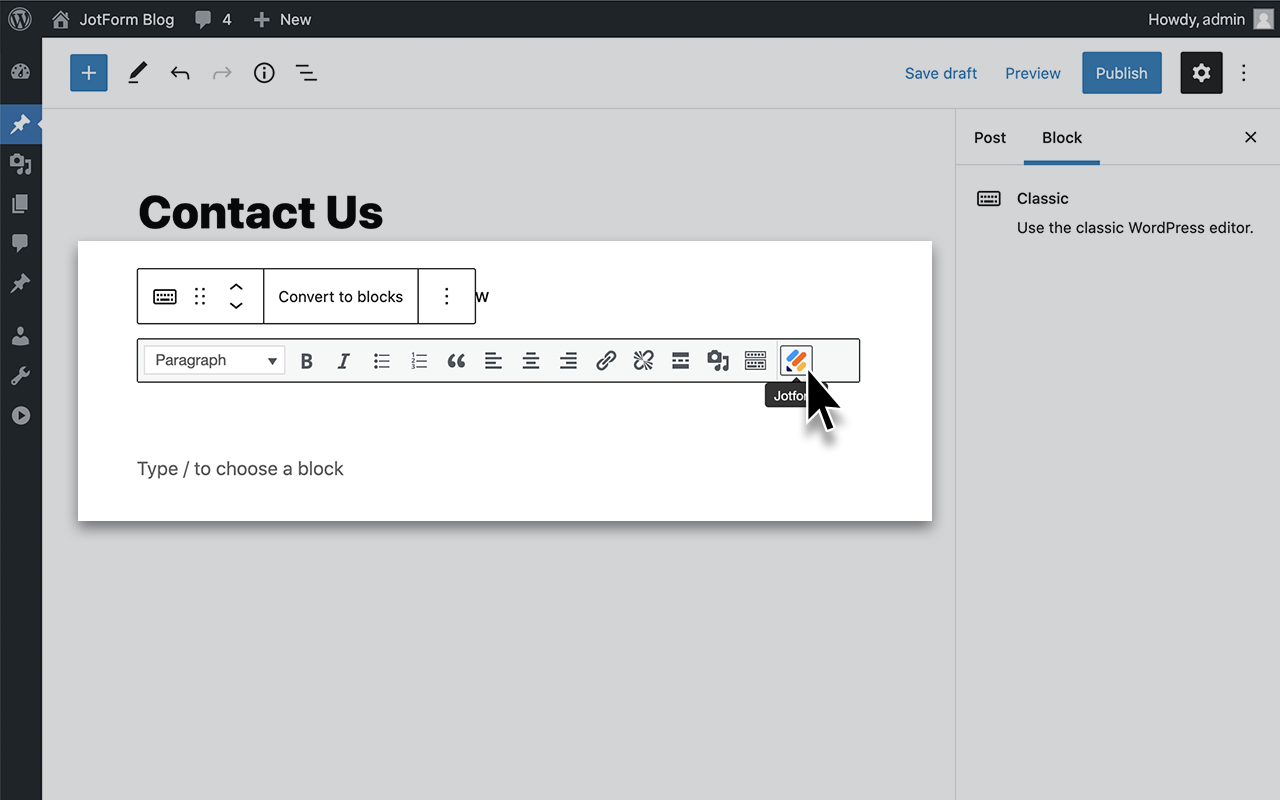Screen dimensions: 1280x800
Task: Open editor options three-dot menu
Action: click(x=1244, y=73)
